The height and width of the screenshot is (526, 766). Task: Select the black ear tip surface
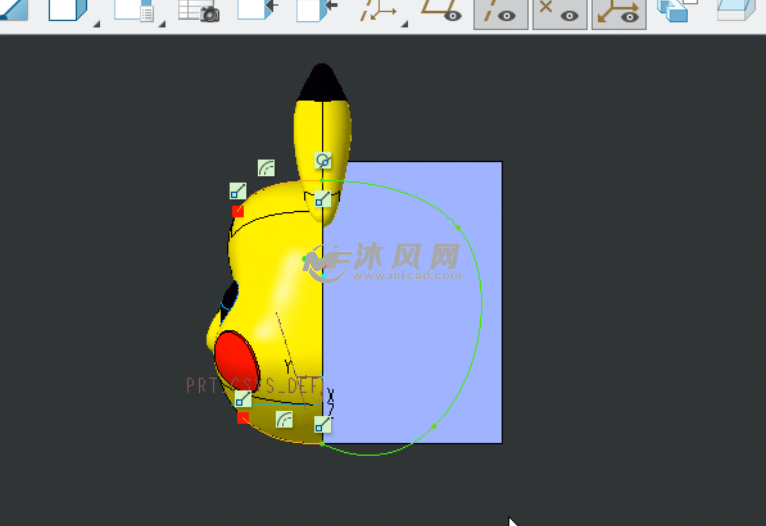(322, 83)
